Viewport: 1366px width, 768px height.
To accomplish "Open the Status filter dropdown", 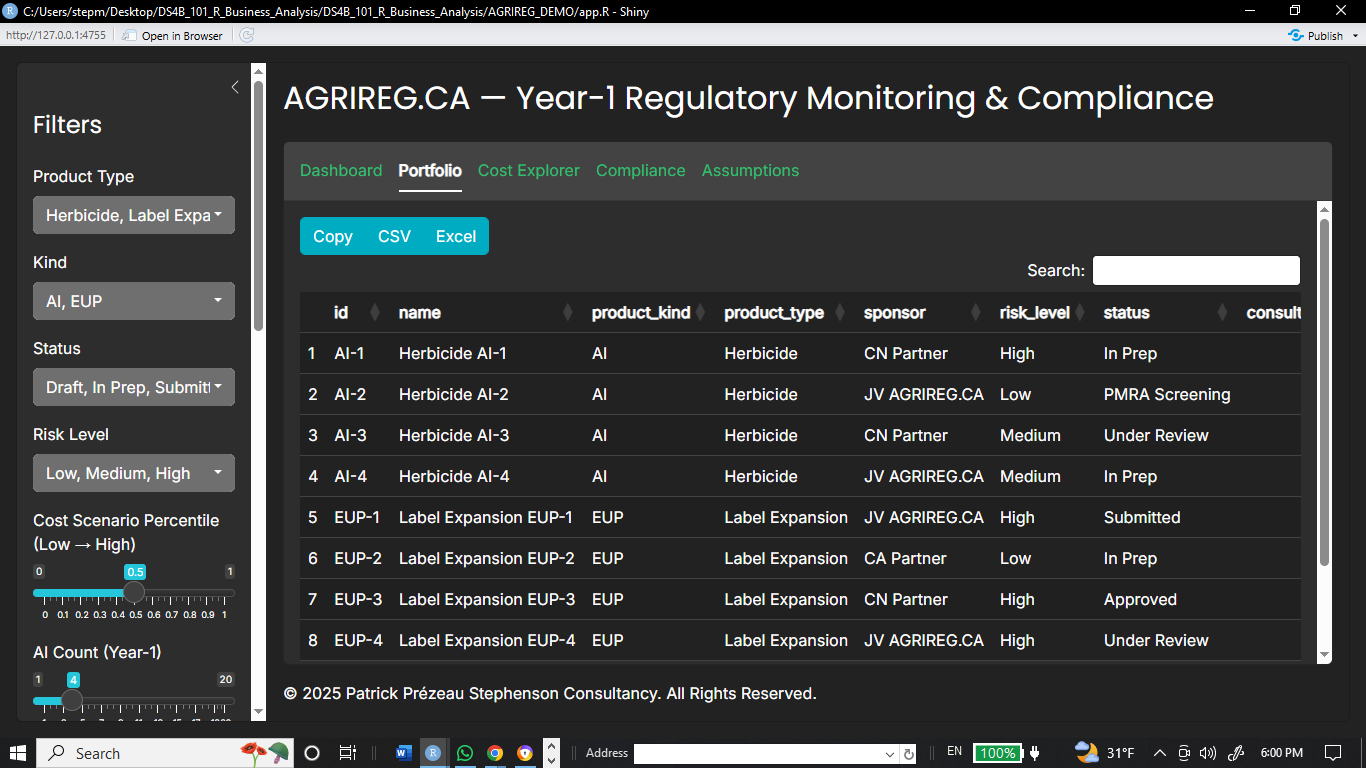I will [x=133, y=387].
